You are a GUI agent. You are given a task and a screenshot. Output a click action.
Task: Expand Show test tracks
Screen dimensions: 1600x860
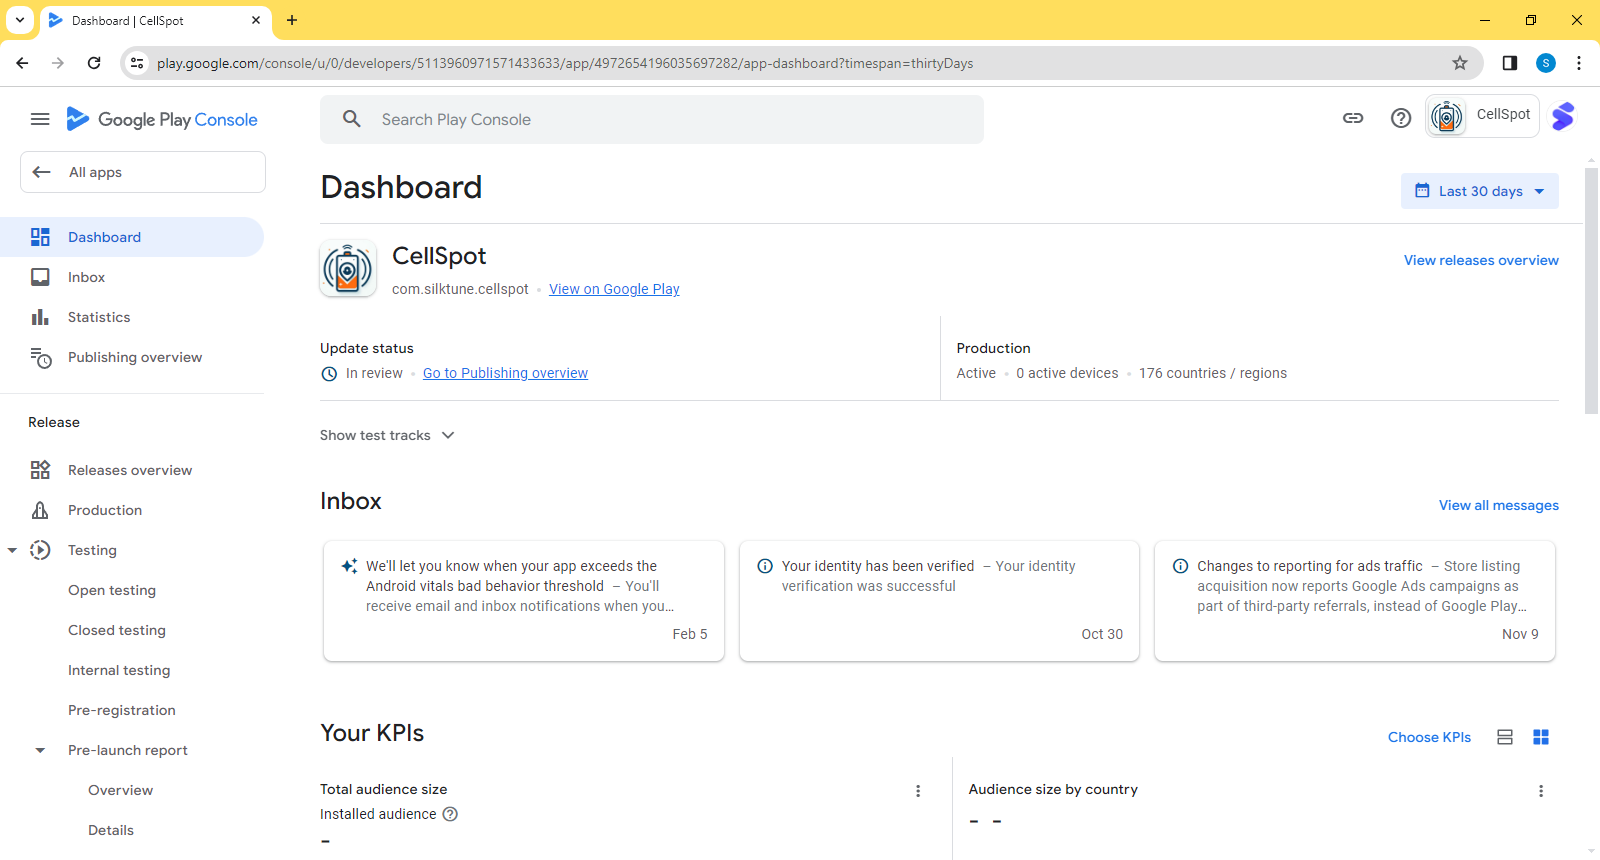tap(387, 435)
